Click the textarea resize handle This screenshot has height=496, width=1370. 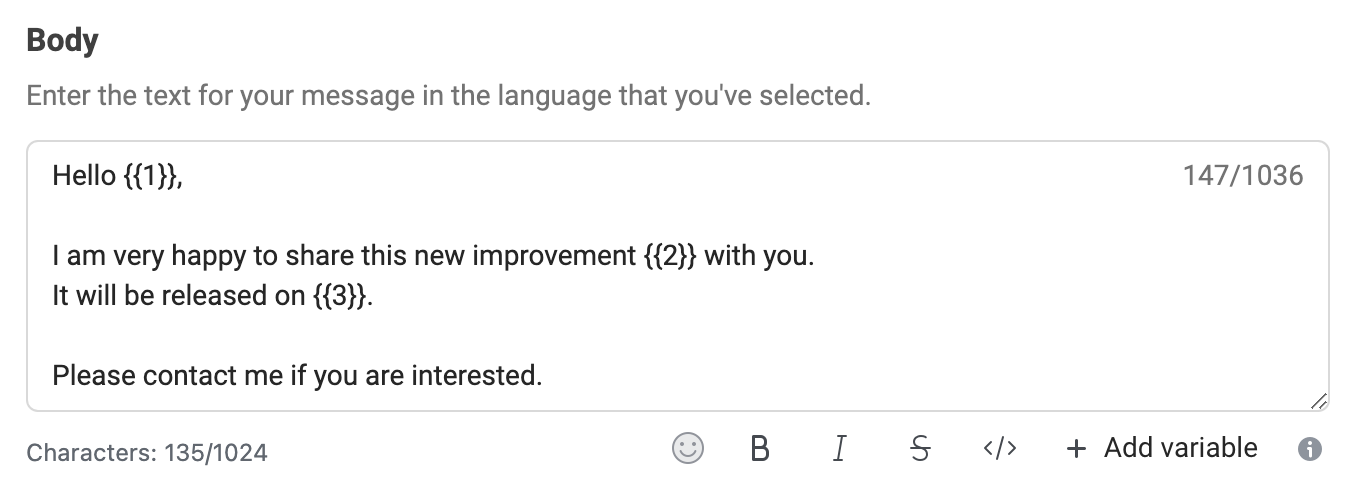click(x=1318, y=401)
